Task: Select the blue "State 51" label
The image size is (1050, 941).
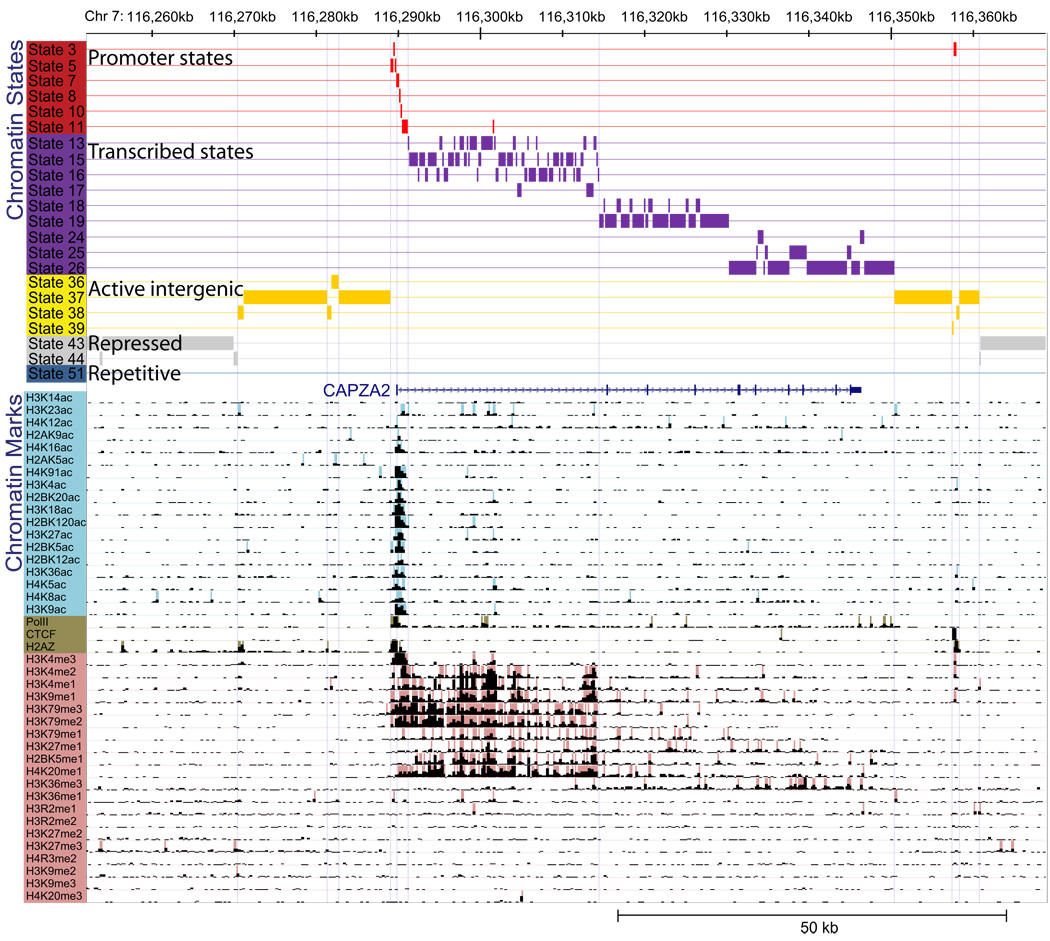Action: pyautogui.click(x=56, y=374)
